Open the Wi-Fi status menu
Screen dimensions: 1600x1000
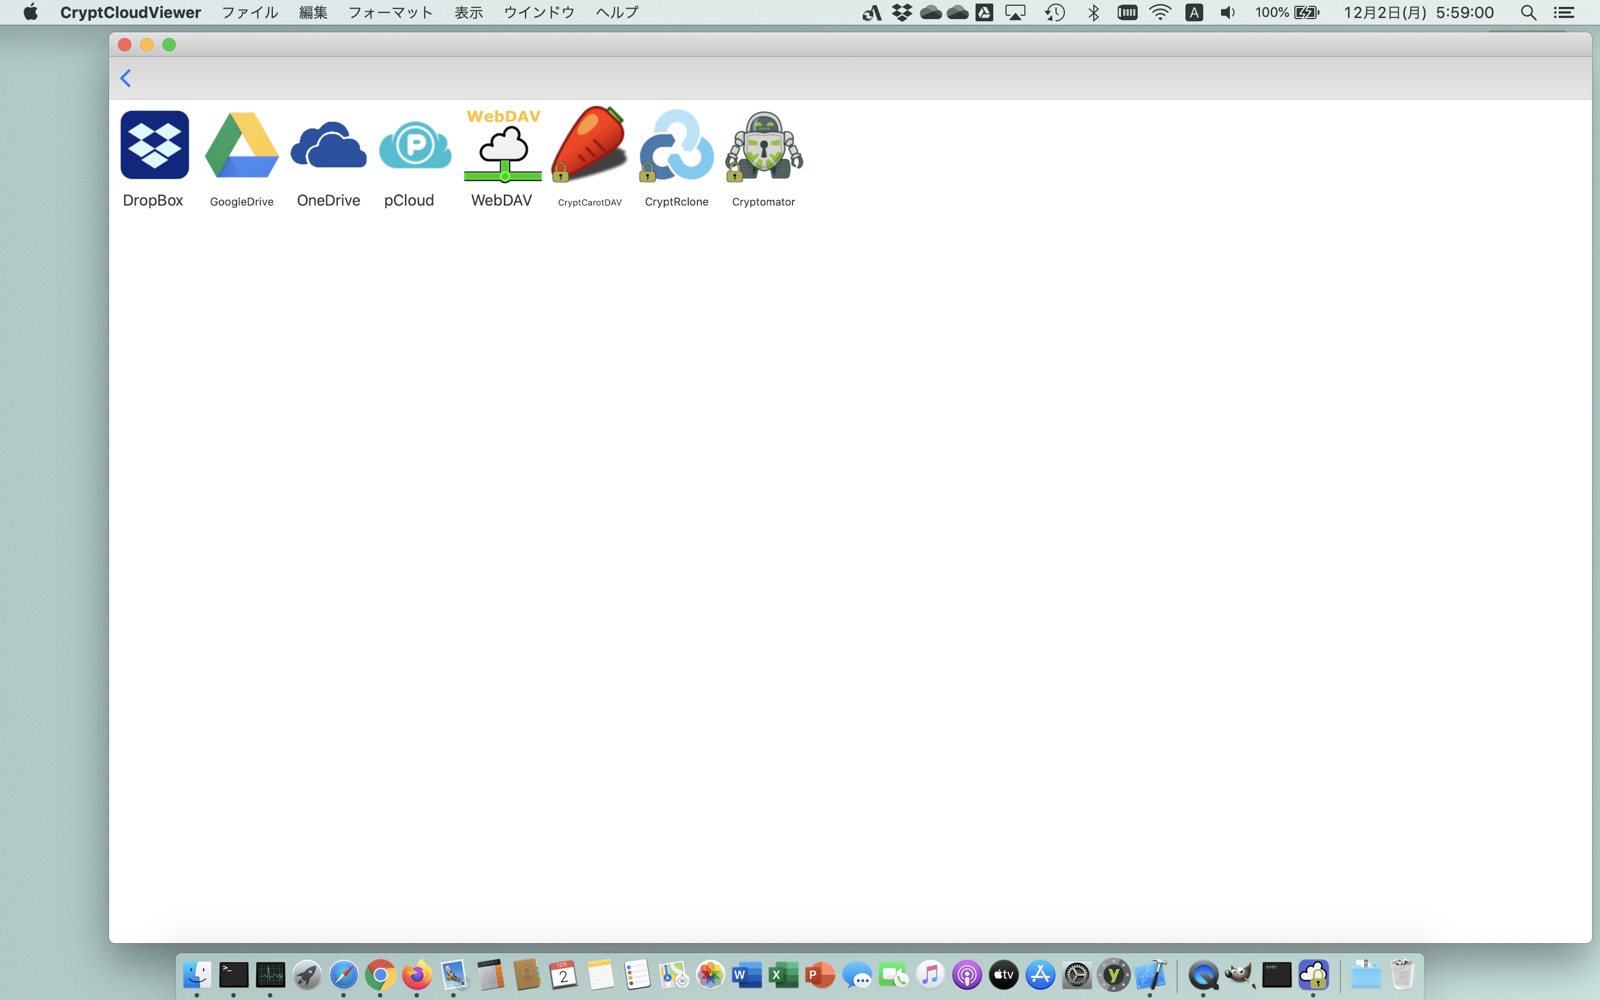[1160, 12]
